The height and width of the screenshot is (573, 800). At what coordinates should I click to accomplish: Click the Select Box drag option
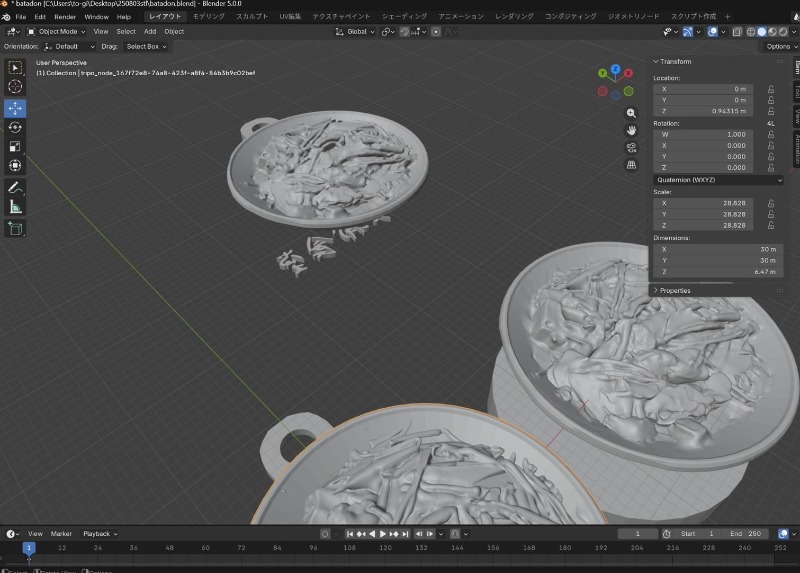(x=145, y=46)
